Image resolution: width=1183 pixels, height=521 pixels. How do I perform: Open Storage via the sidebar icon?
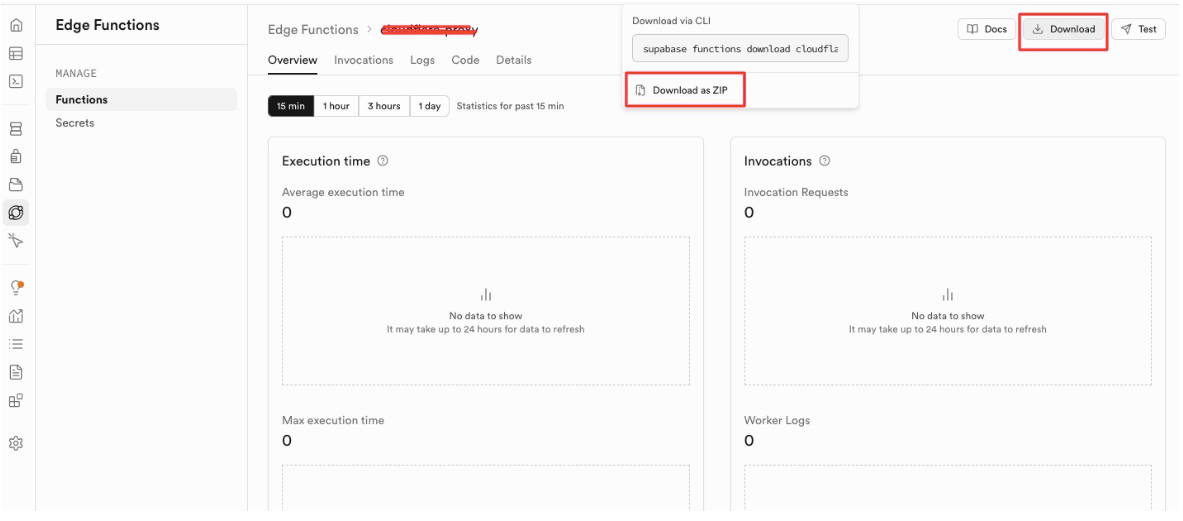click(16, 185)
